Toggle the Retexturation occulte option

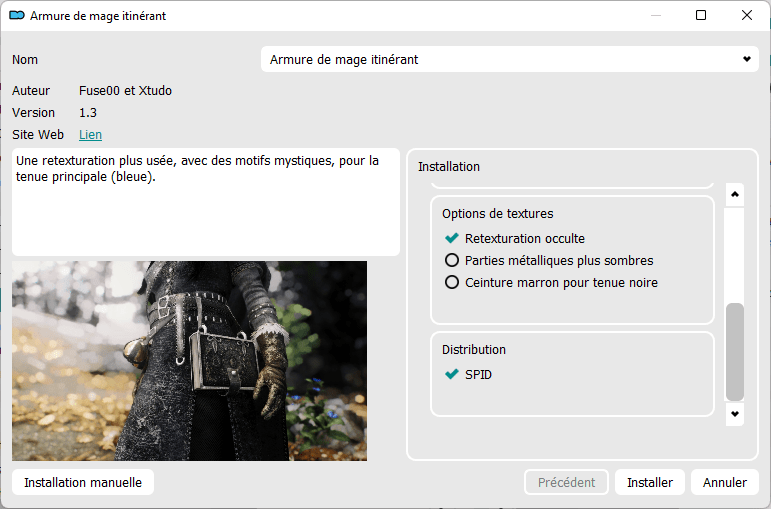point(452,239)
